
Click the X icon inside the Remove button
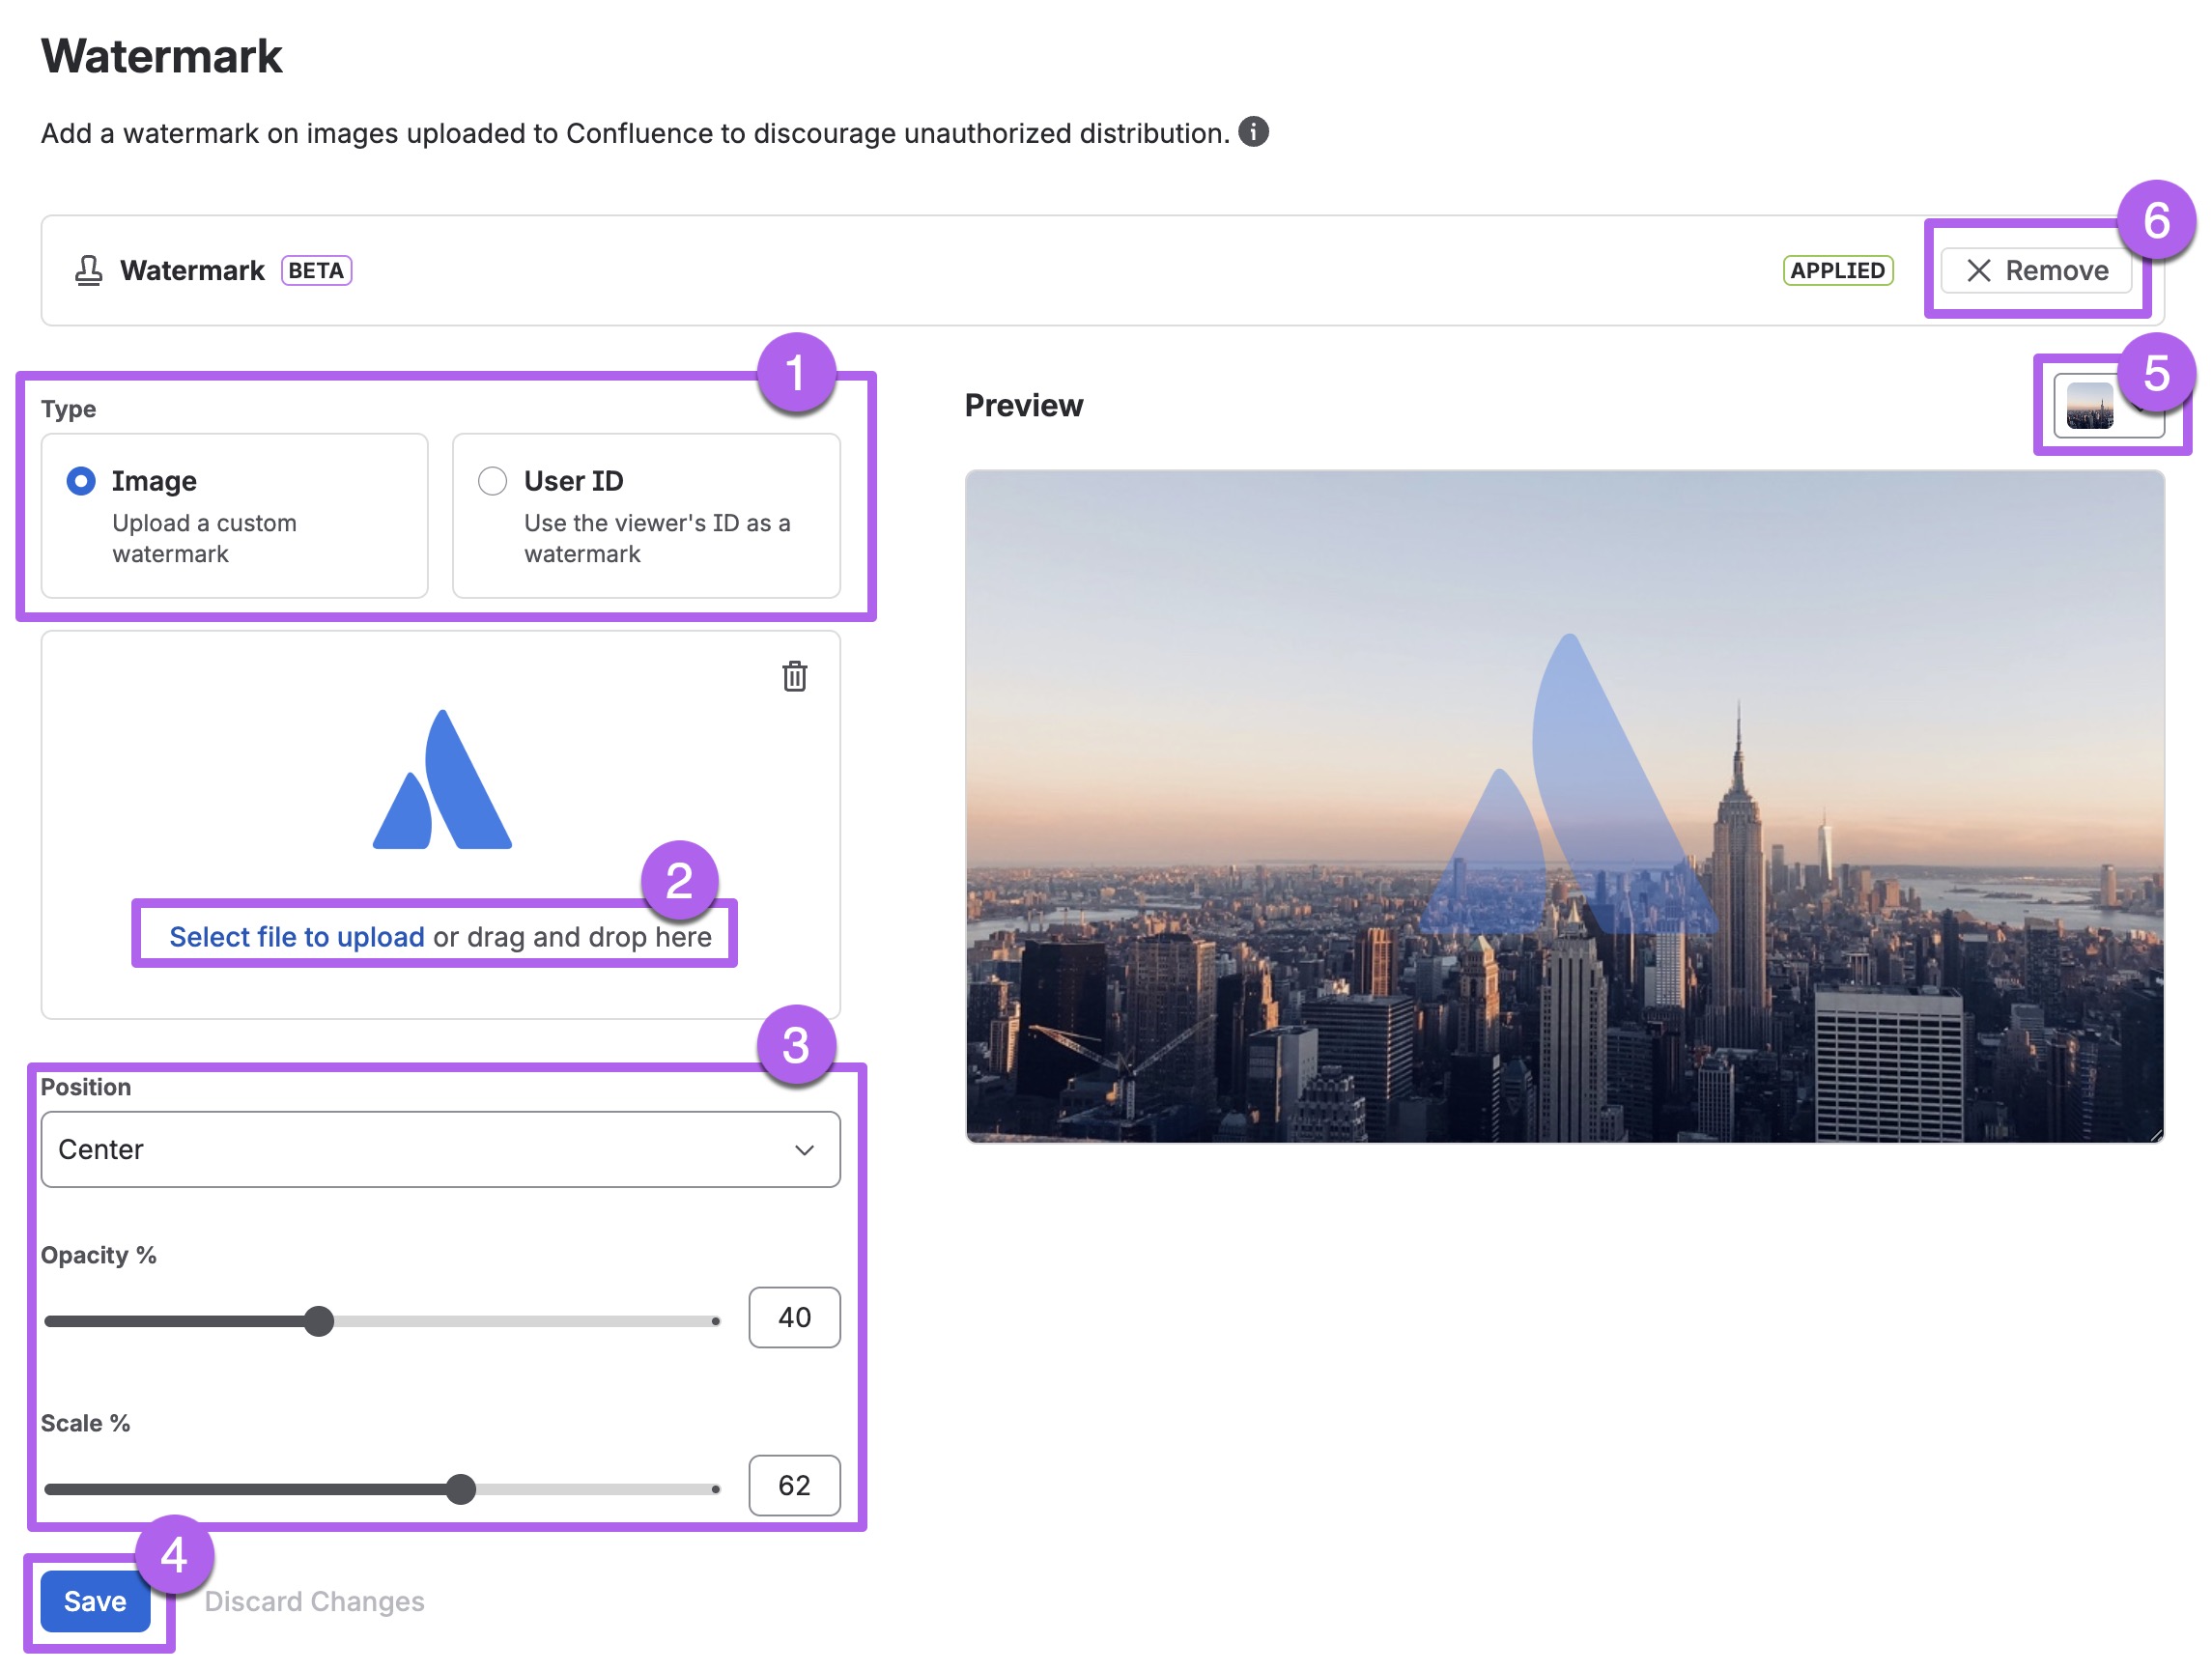click(x=1979, y=270)
